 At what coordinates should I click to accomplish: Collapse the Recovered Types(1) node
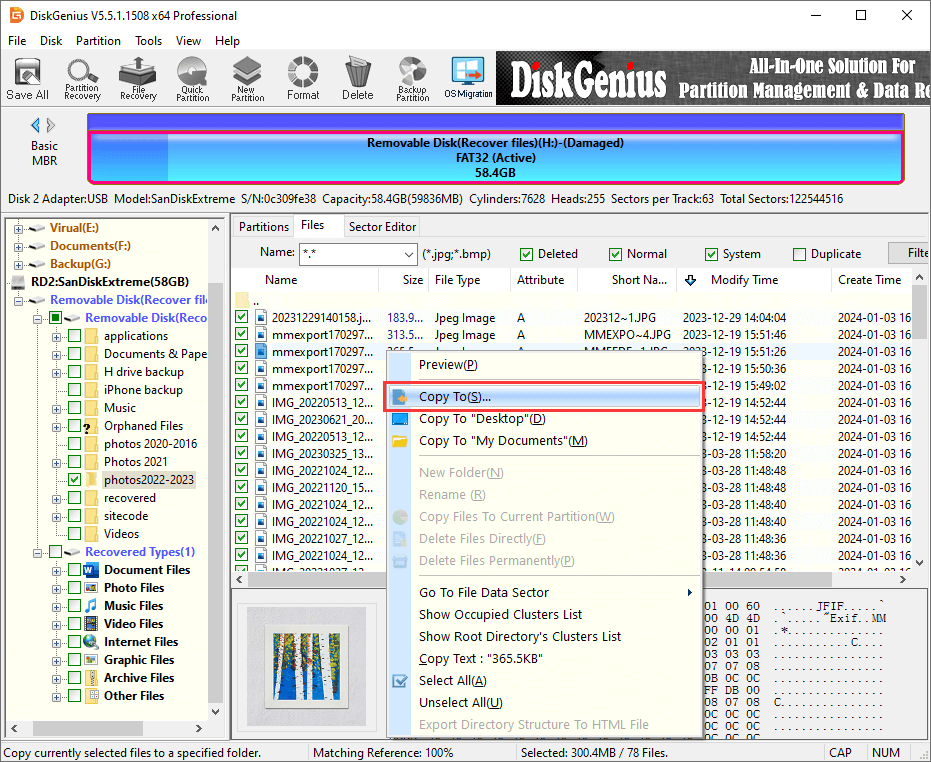(x=37, y=553)
